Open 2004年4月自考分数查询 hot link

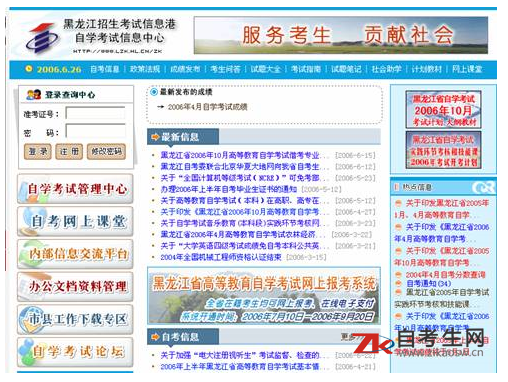coord(445,275)
